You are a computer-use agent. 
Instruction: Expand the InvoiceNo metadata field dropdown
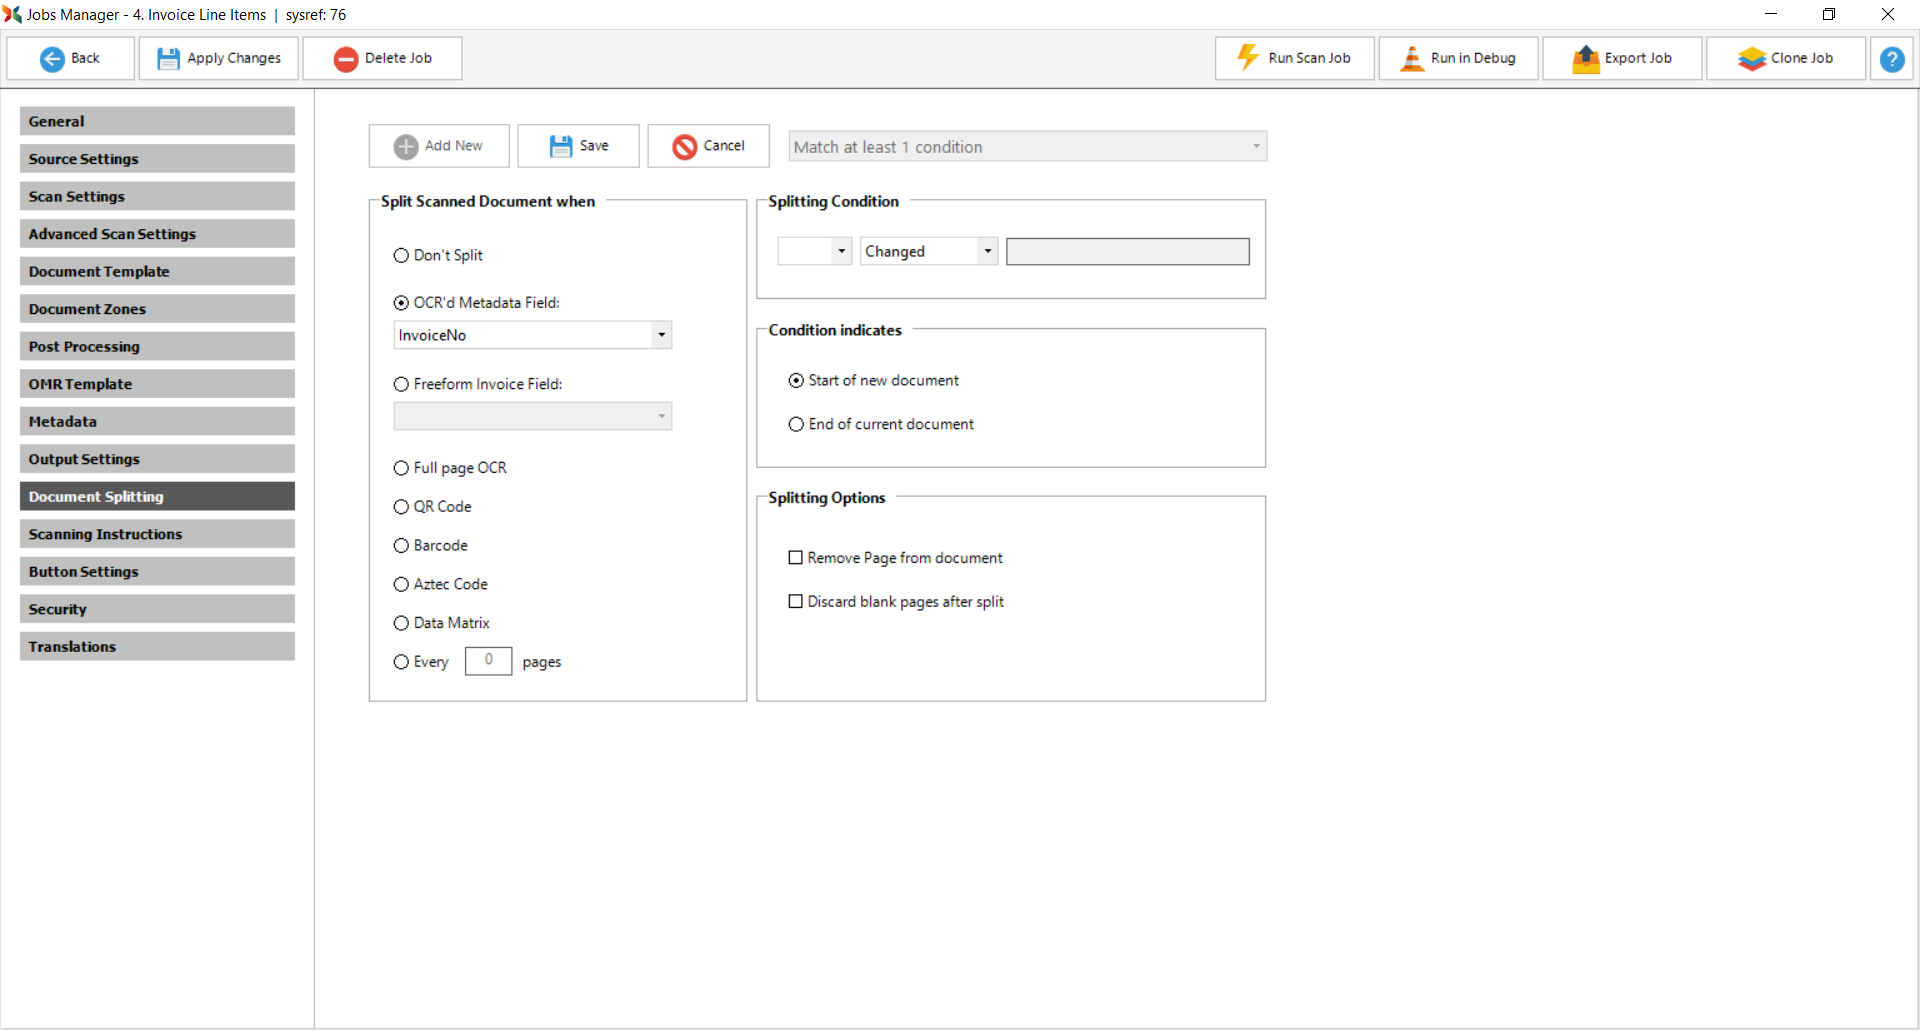tap(661, 335)
